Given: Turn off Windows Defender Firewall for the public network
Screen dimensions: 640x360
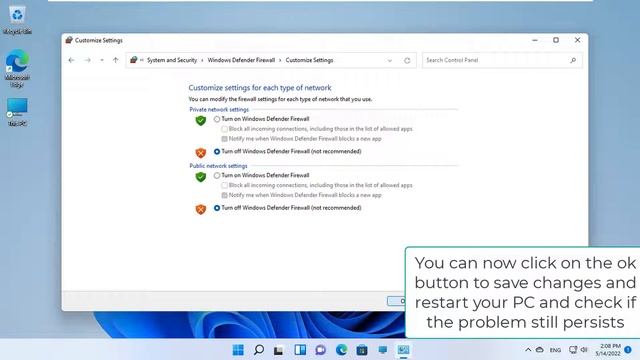Looking at the screenshot, I should [217, 208].
